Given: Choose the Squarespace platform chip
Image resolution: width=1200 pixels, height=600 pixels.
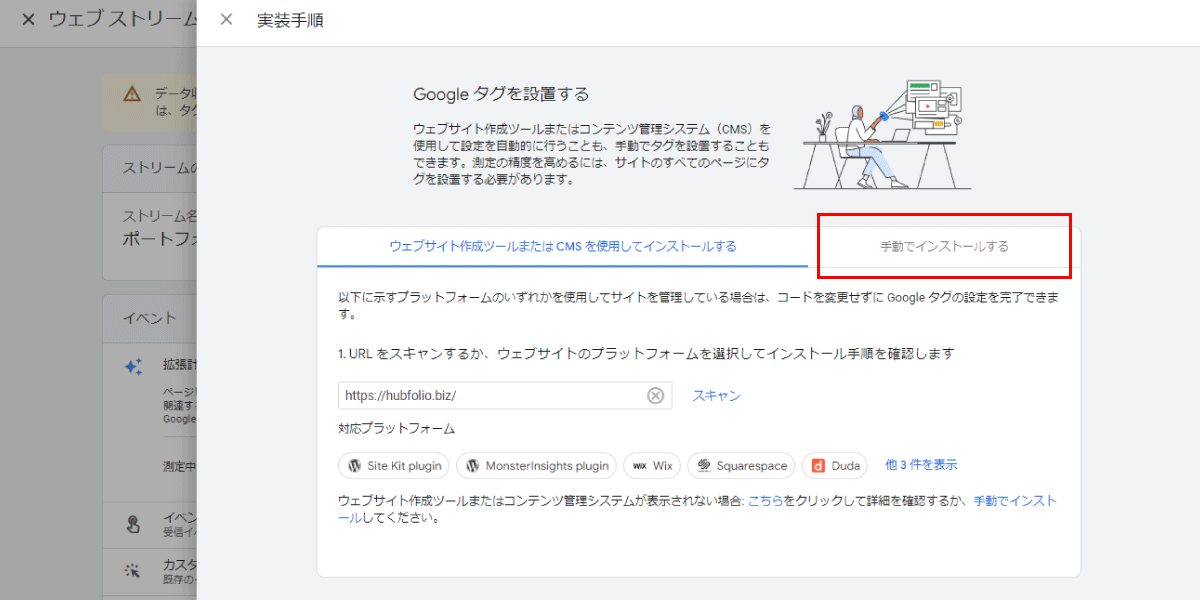Looking at the screenshot, I should 741,466.
